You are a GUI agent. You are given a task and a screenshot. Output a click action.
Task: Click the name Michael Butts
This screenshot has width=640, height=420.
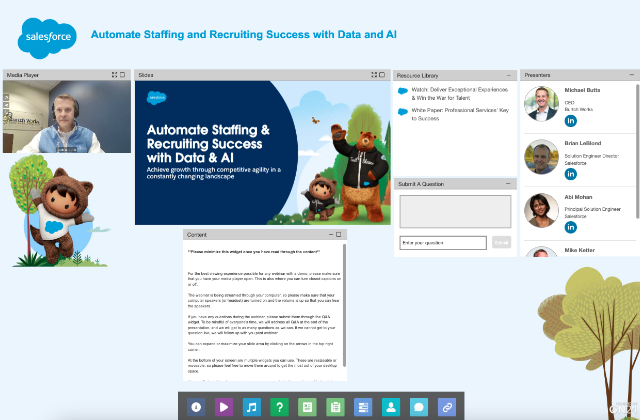tap(582, 90)
